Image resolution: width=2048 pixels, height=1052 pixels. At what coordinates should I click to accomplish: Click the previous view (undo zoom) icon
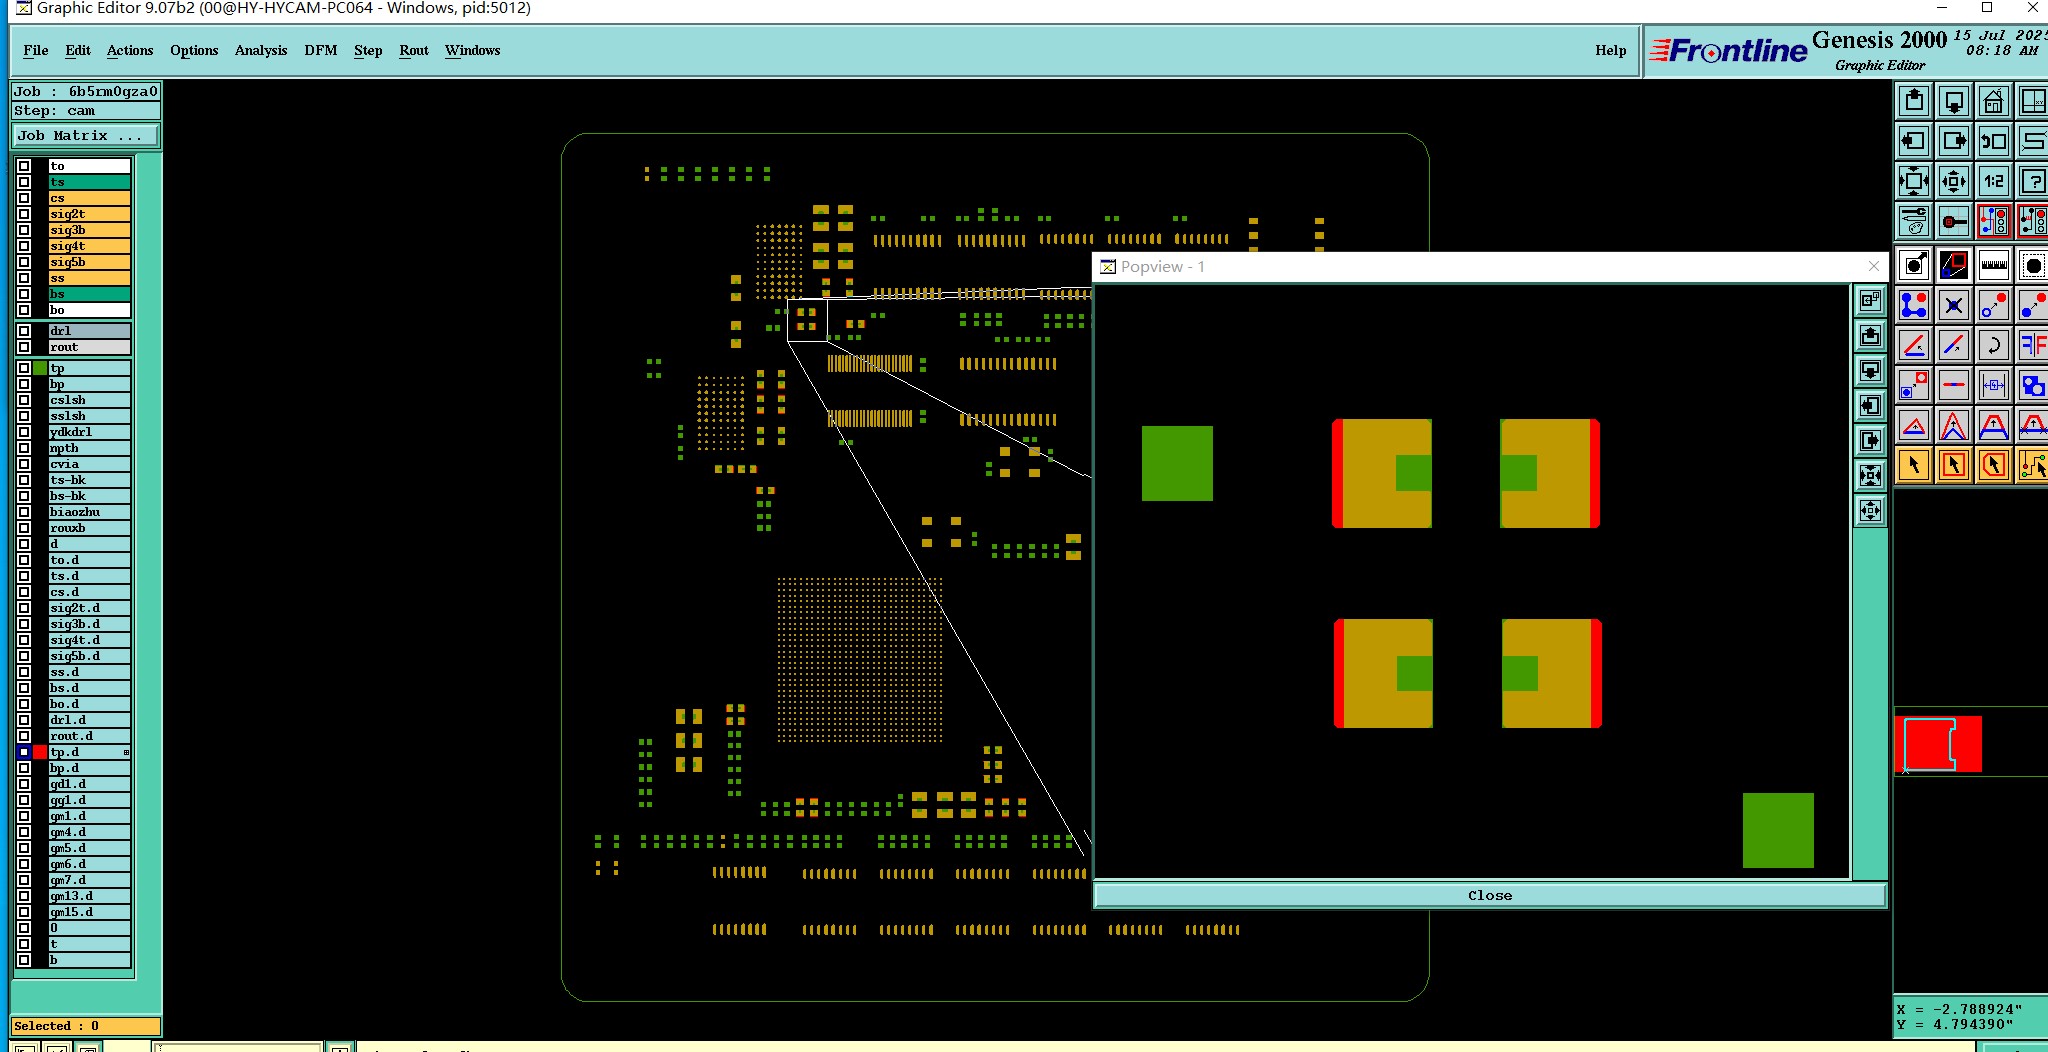pyautogui.click(x=1994, y=141)
